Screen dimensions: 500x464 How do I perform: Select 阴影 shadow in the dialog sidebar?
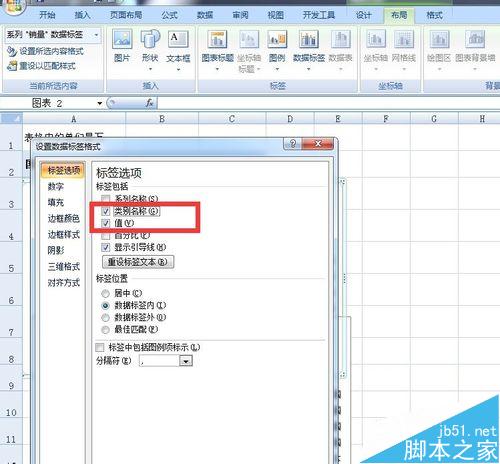click(x=55, y=250)
